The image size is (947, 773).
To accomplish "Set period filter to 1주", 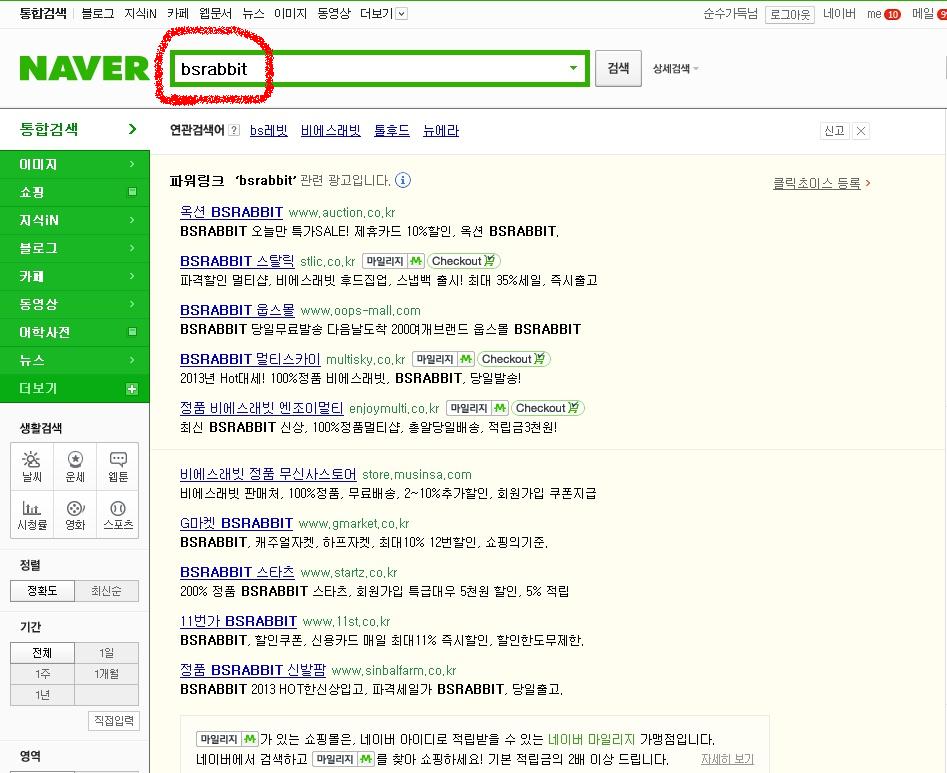I will [42, 674].
